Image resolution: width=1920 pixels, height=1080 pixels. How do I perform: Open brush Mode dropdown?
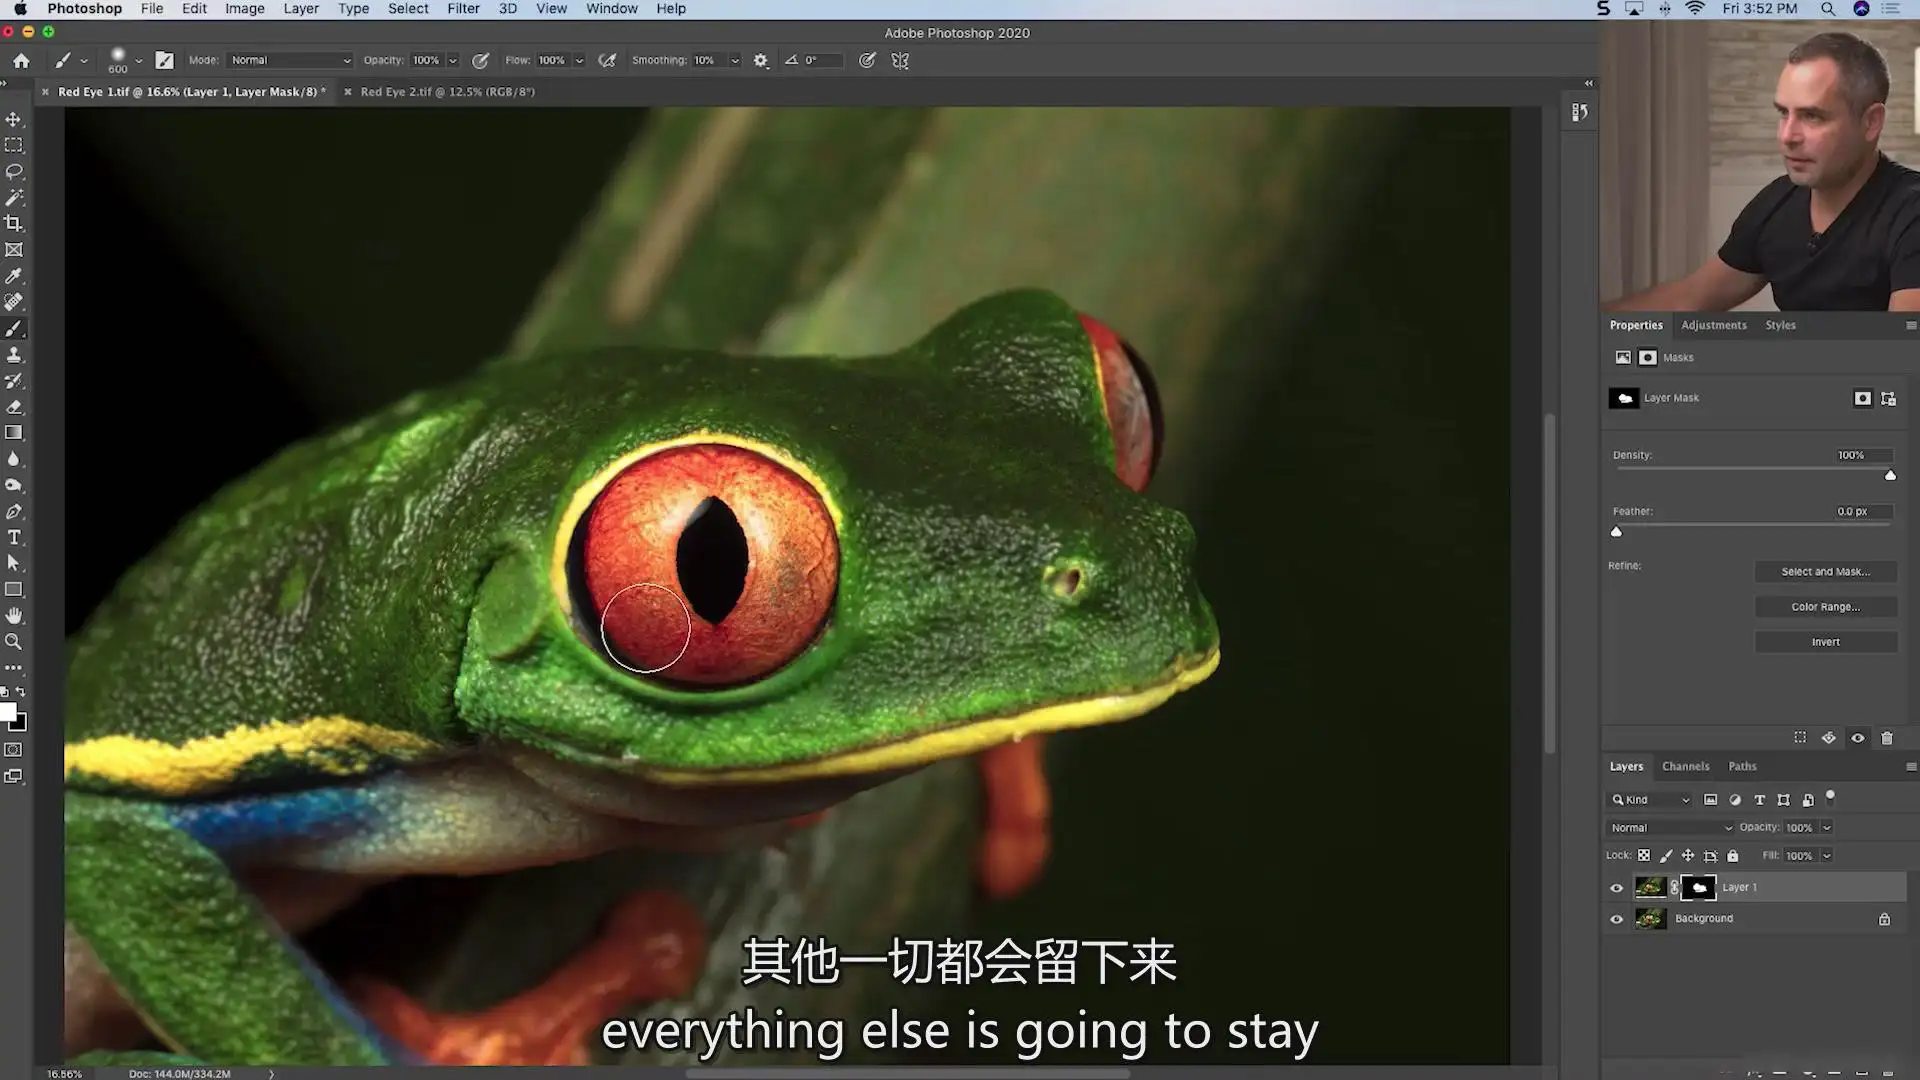click(x=289, y=60)
